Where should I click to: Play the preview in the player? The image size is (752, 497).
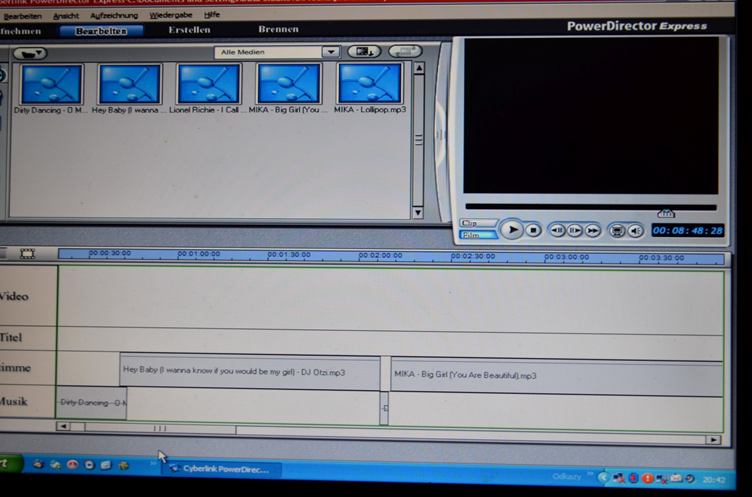pyautogui.click(x=512, y=230)
